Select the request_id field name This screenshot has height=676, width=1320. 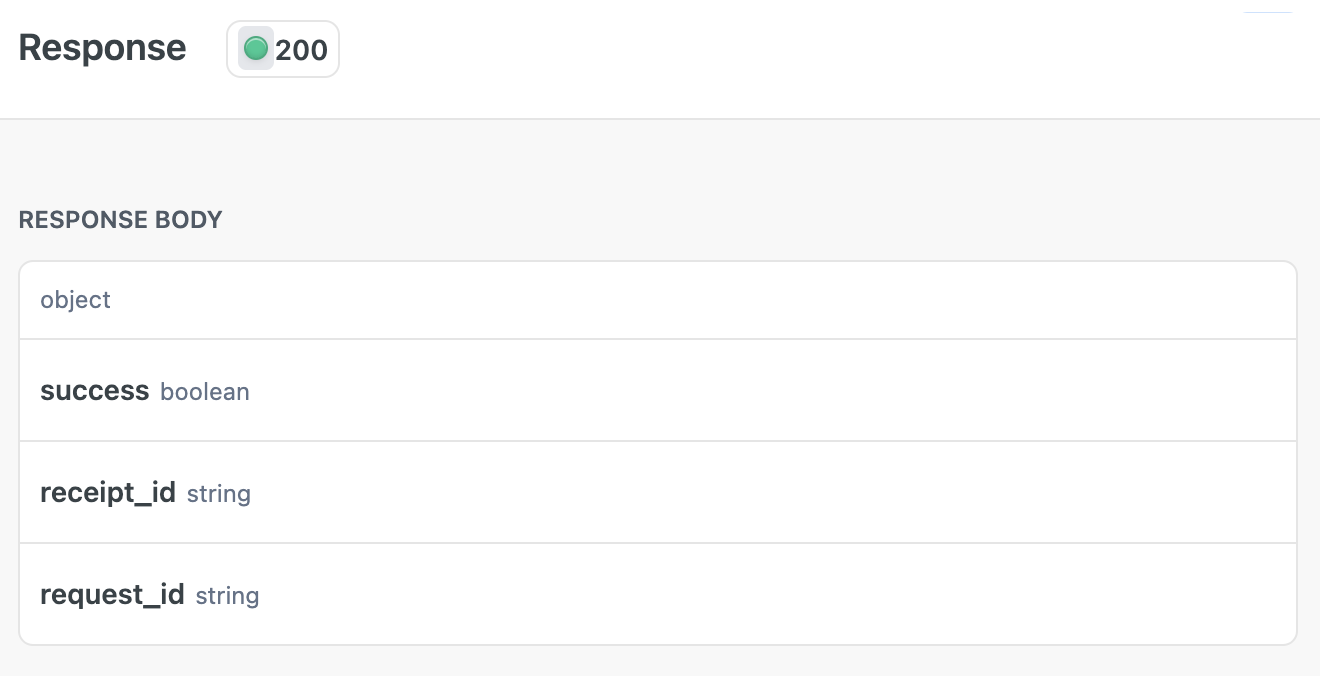[x=112, y=595]
